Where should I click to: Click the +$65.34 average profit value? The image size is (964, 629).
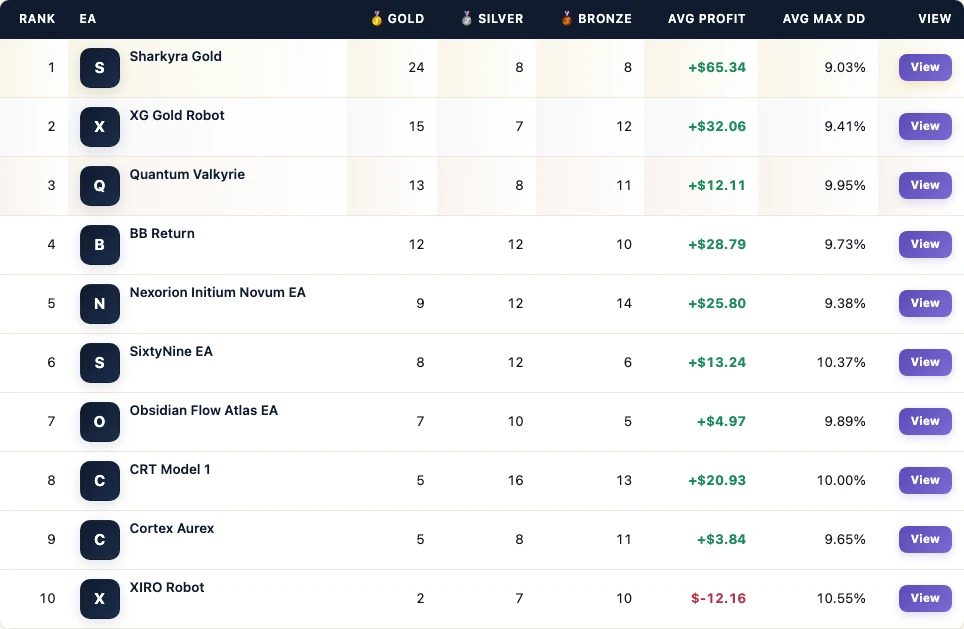point(717,68)
